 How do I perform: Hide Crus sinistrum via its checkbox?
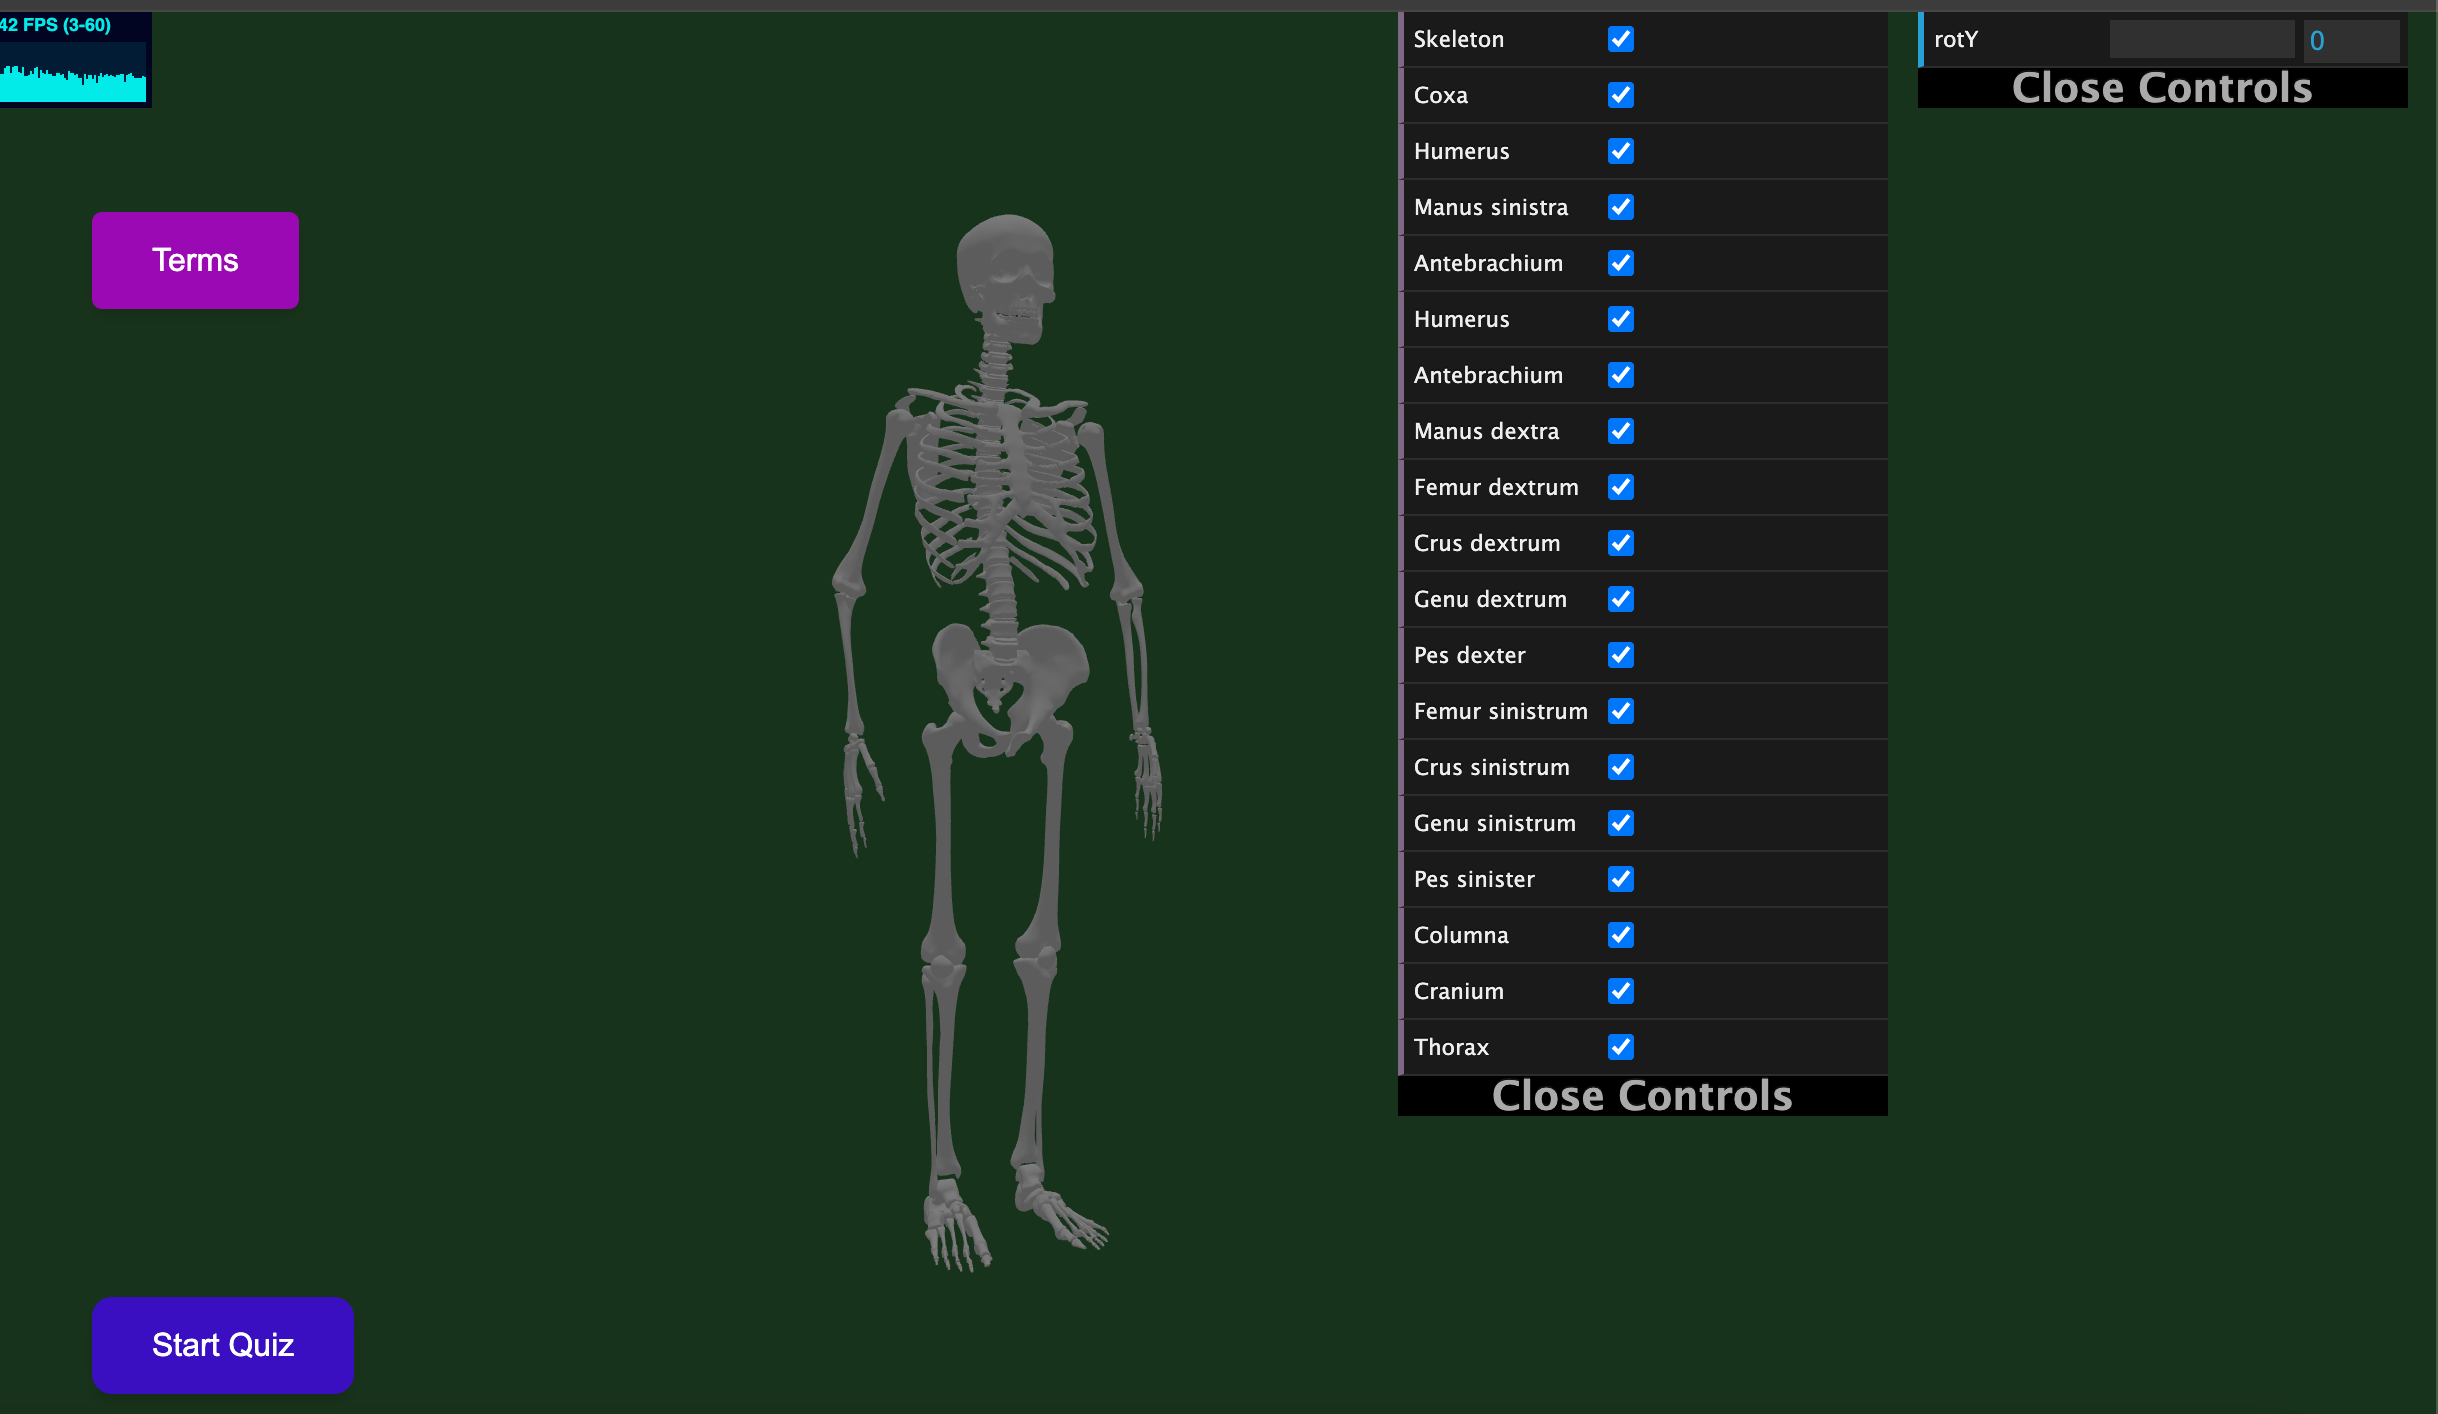[x=1621, y=767]
